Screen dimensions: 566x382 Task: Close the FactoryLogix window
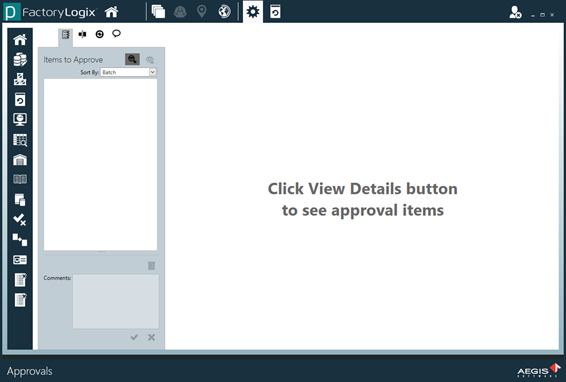tap(552, 15)
